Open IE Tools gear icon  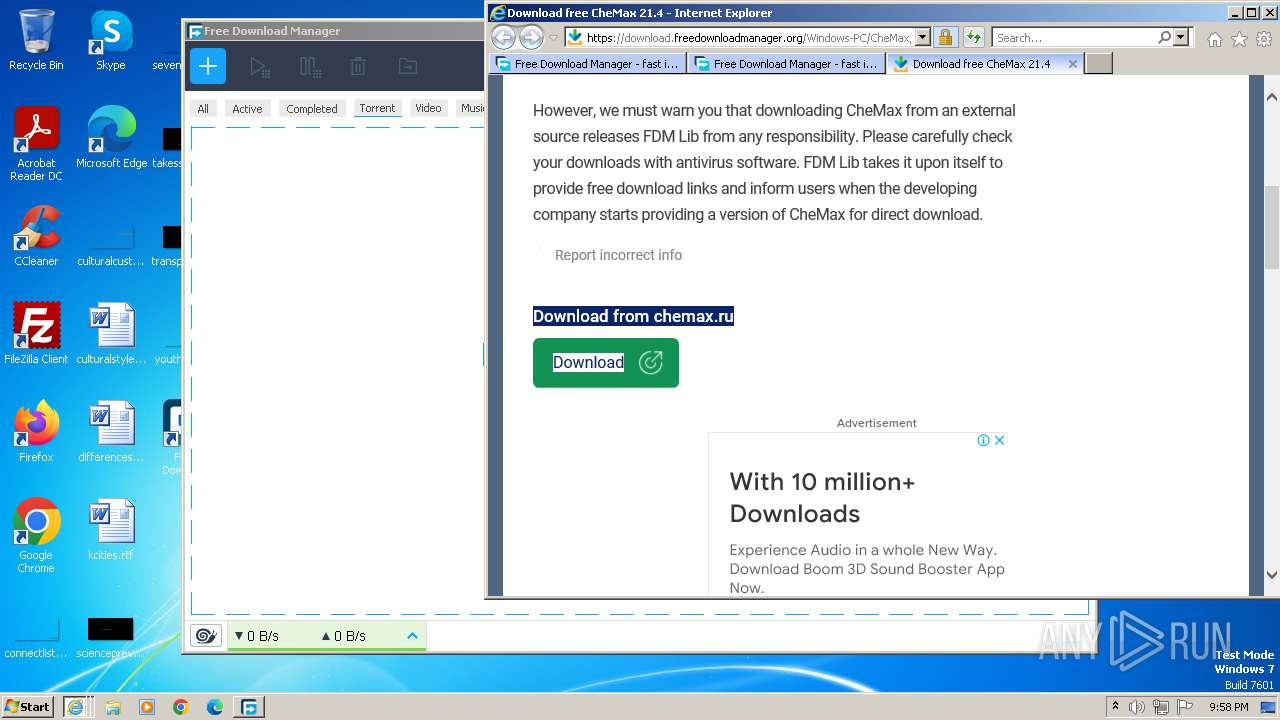1264,39
